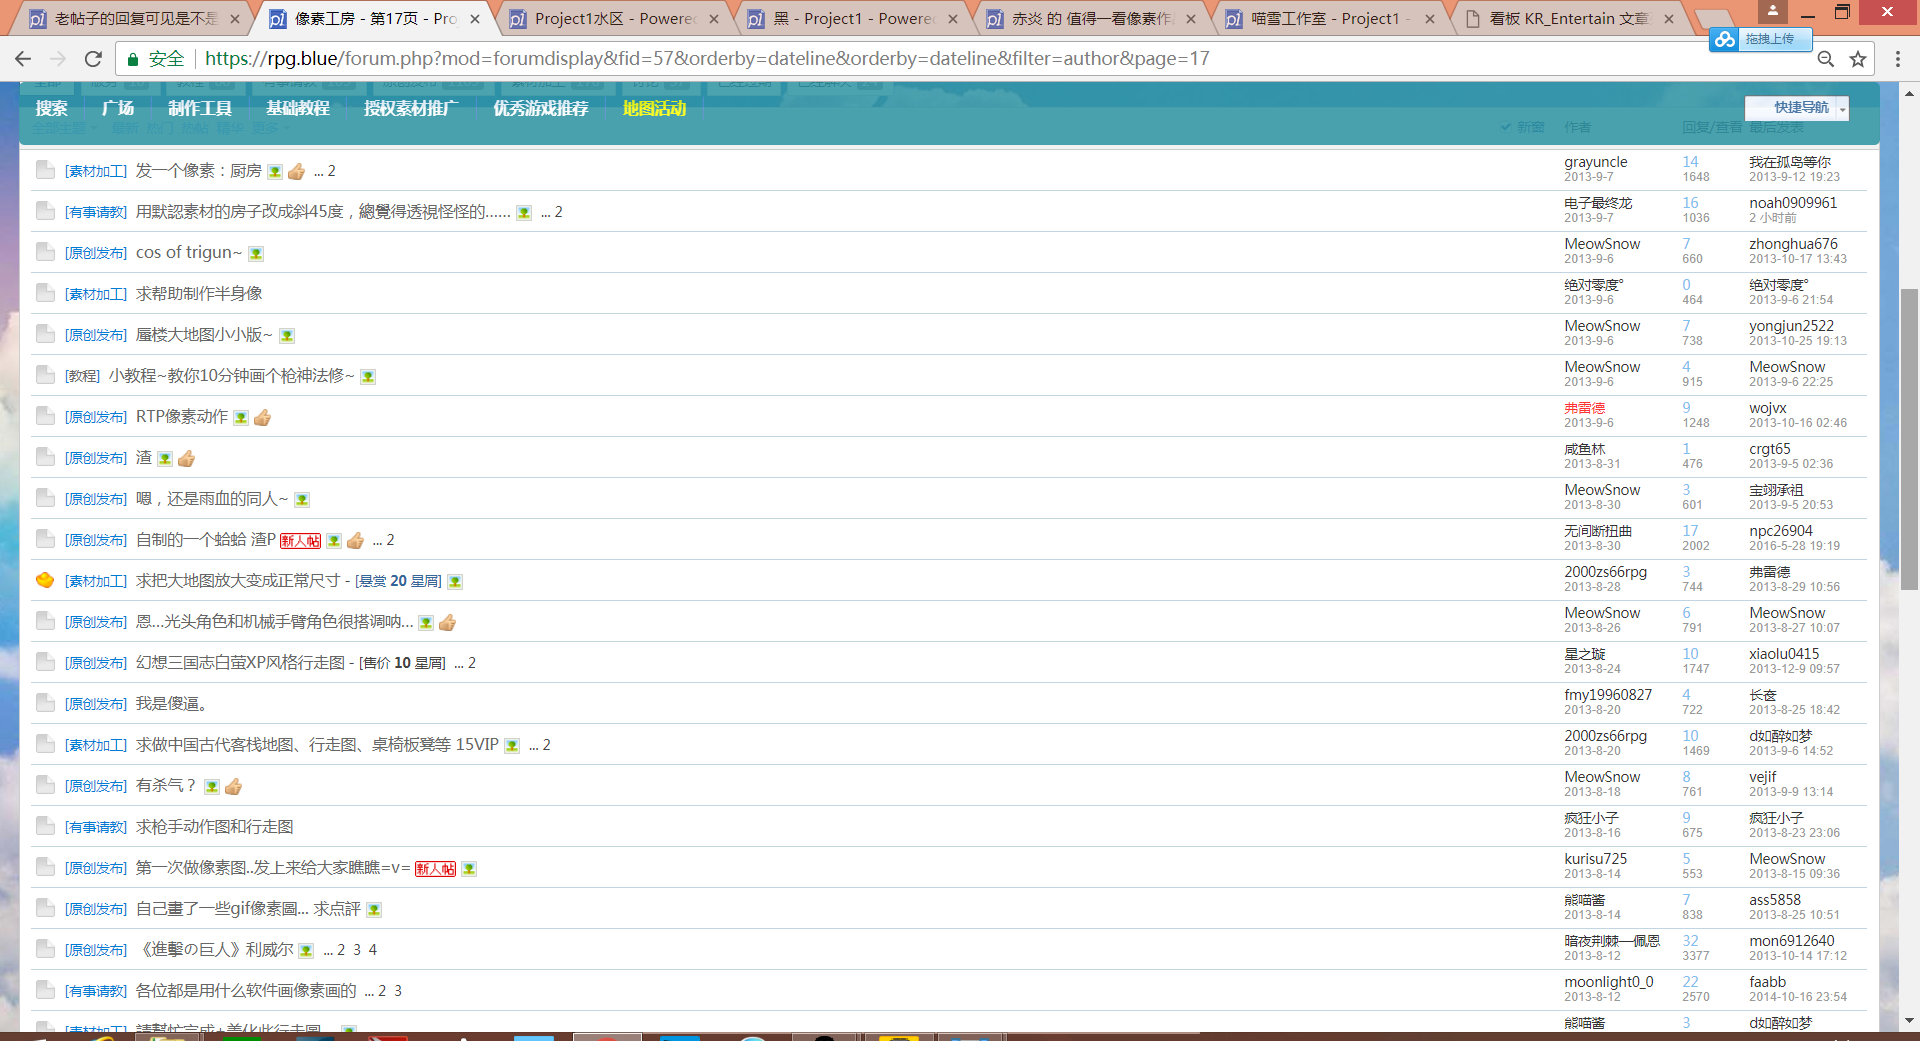Click the browser back arrow
1920x1041 pixels.
(23, 59)
